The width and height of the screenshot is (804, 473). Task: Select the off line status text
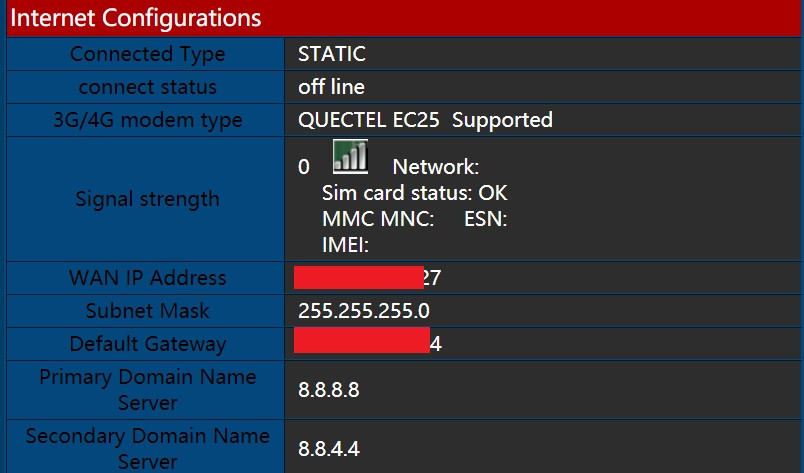tap(331, 87)
